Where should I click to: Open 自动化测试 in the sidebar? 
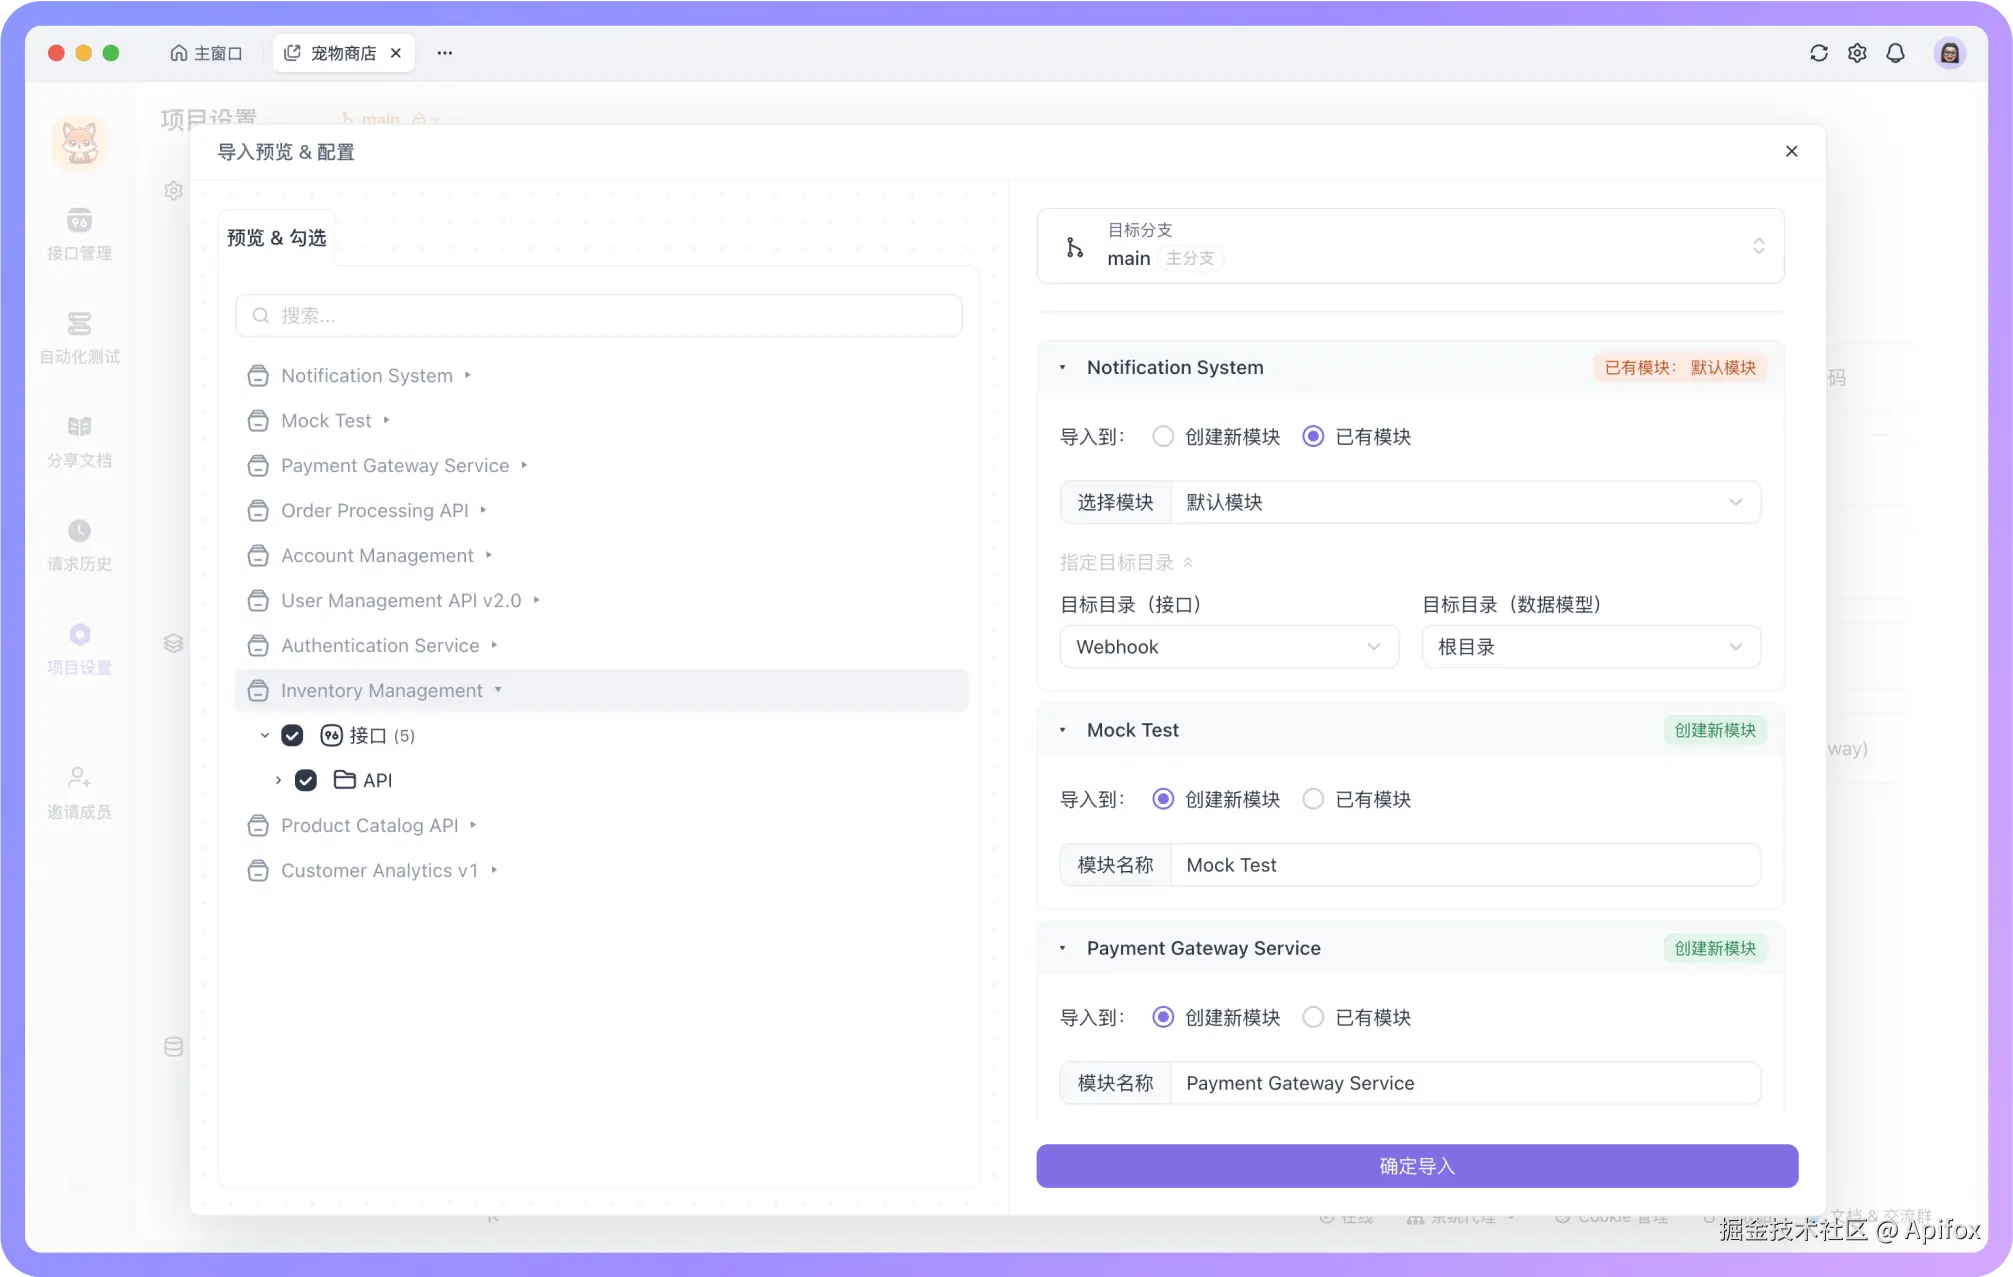point(80,337)
